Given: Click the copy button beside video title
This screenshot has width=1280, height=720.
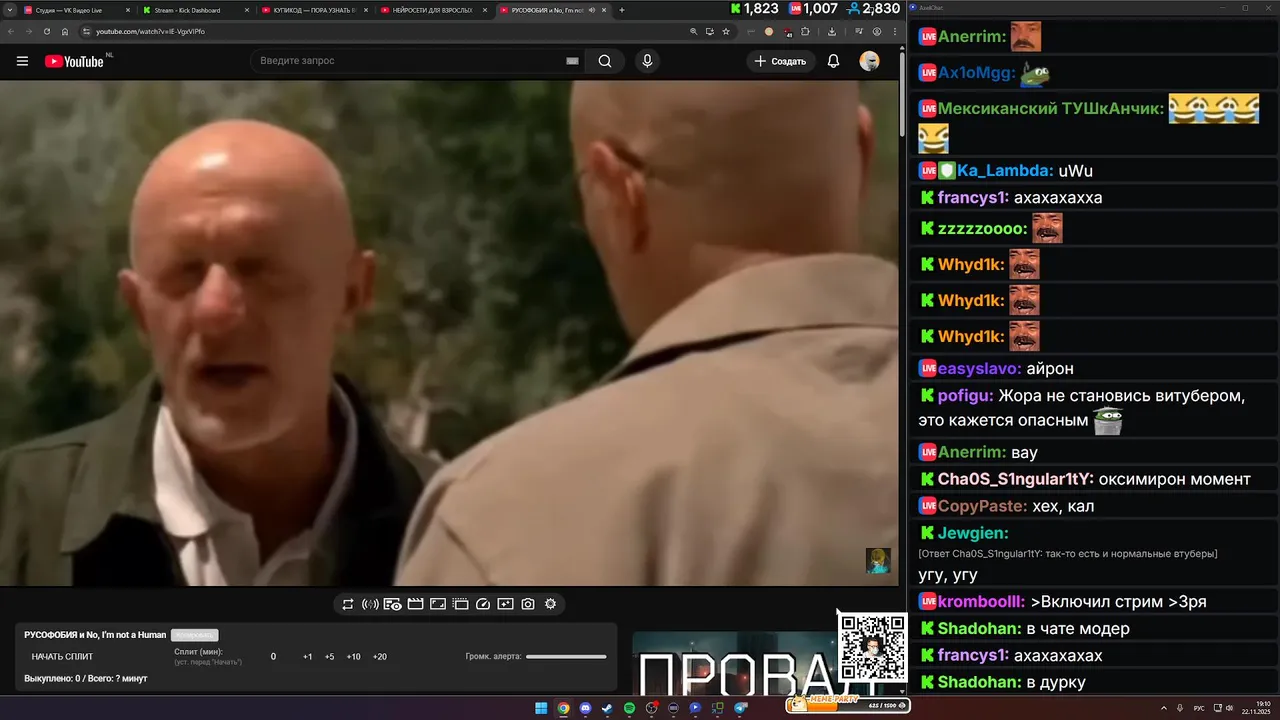Looking at the screenshot, I should tap(194, 635).
